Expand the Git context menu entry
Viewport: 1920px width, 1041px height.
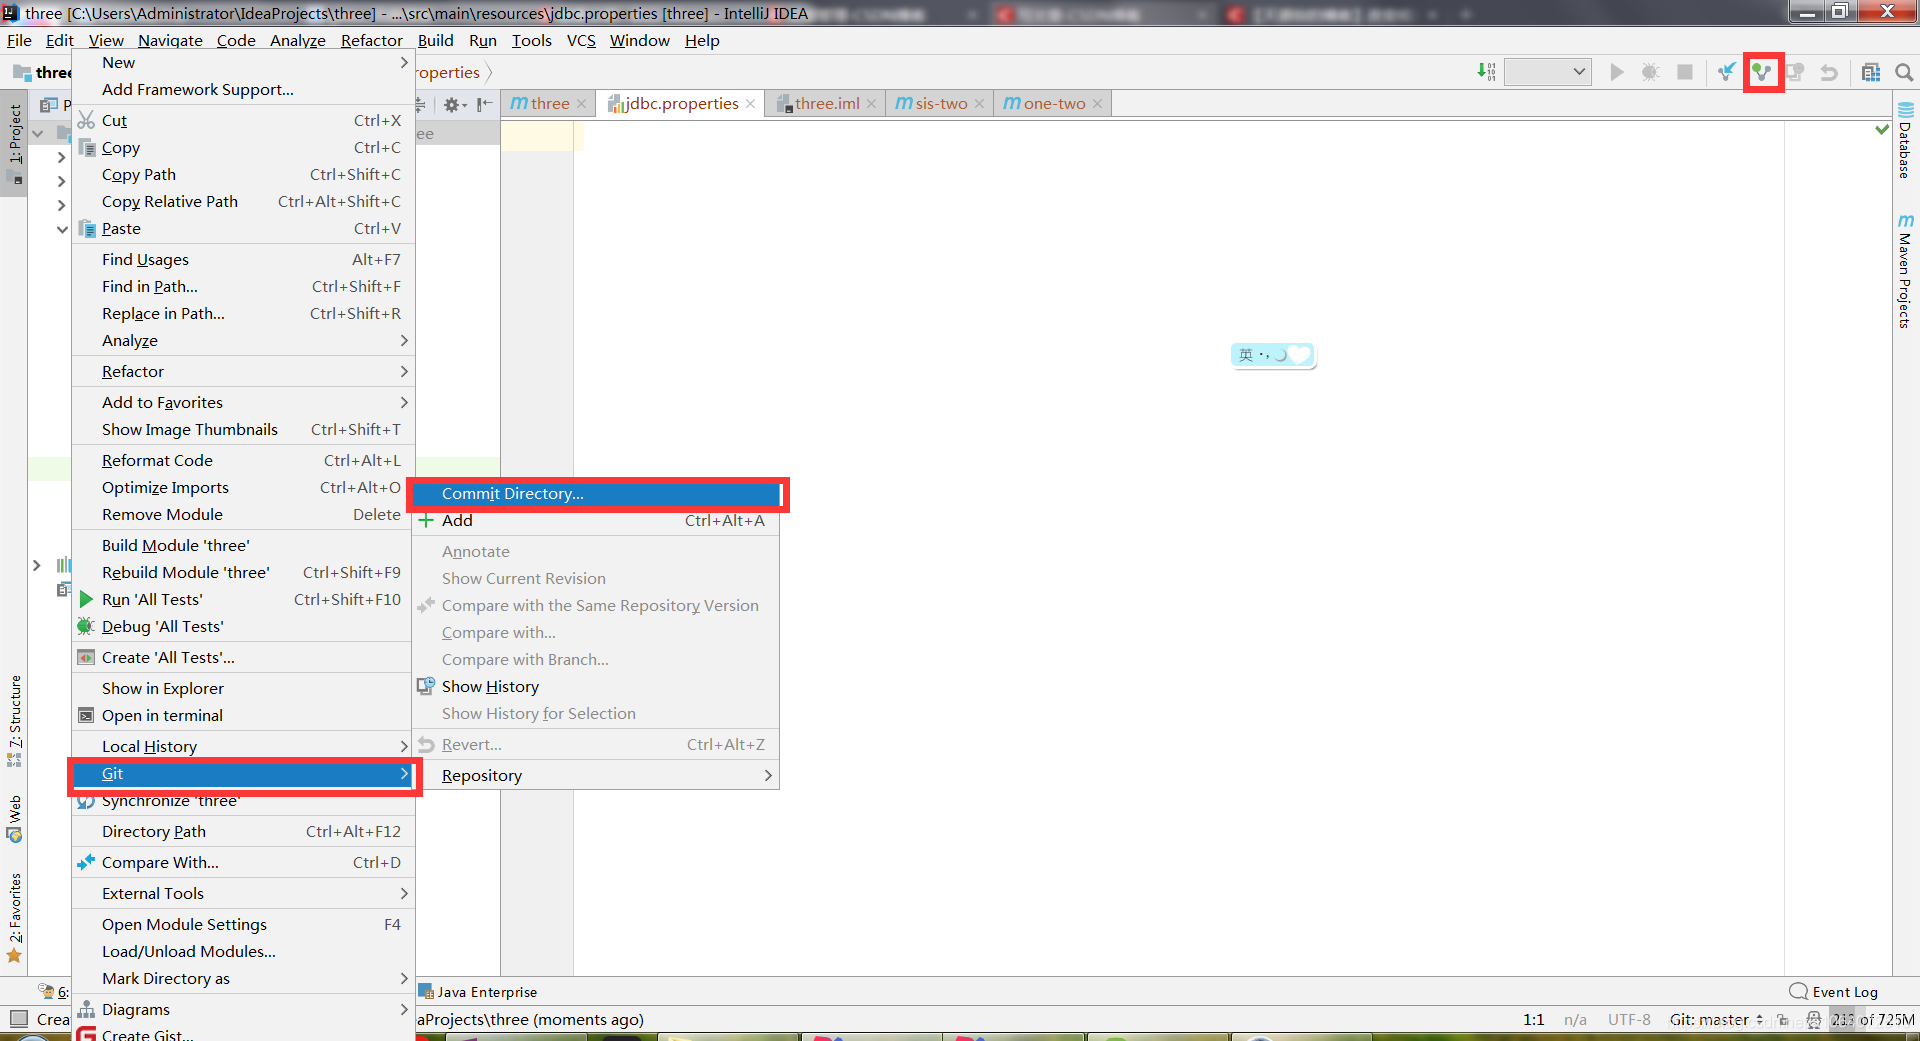(x=244, y=774)
